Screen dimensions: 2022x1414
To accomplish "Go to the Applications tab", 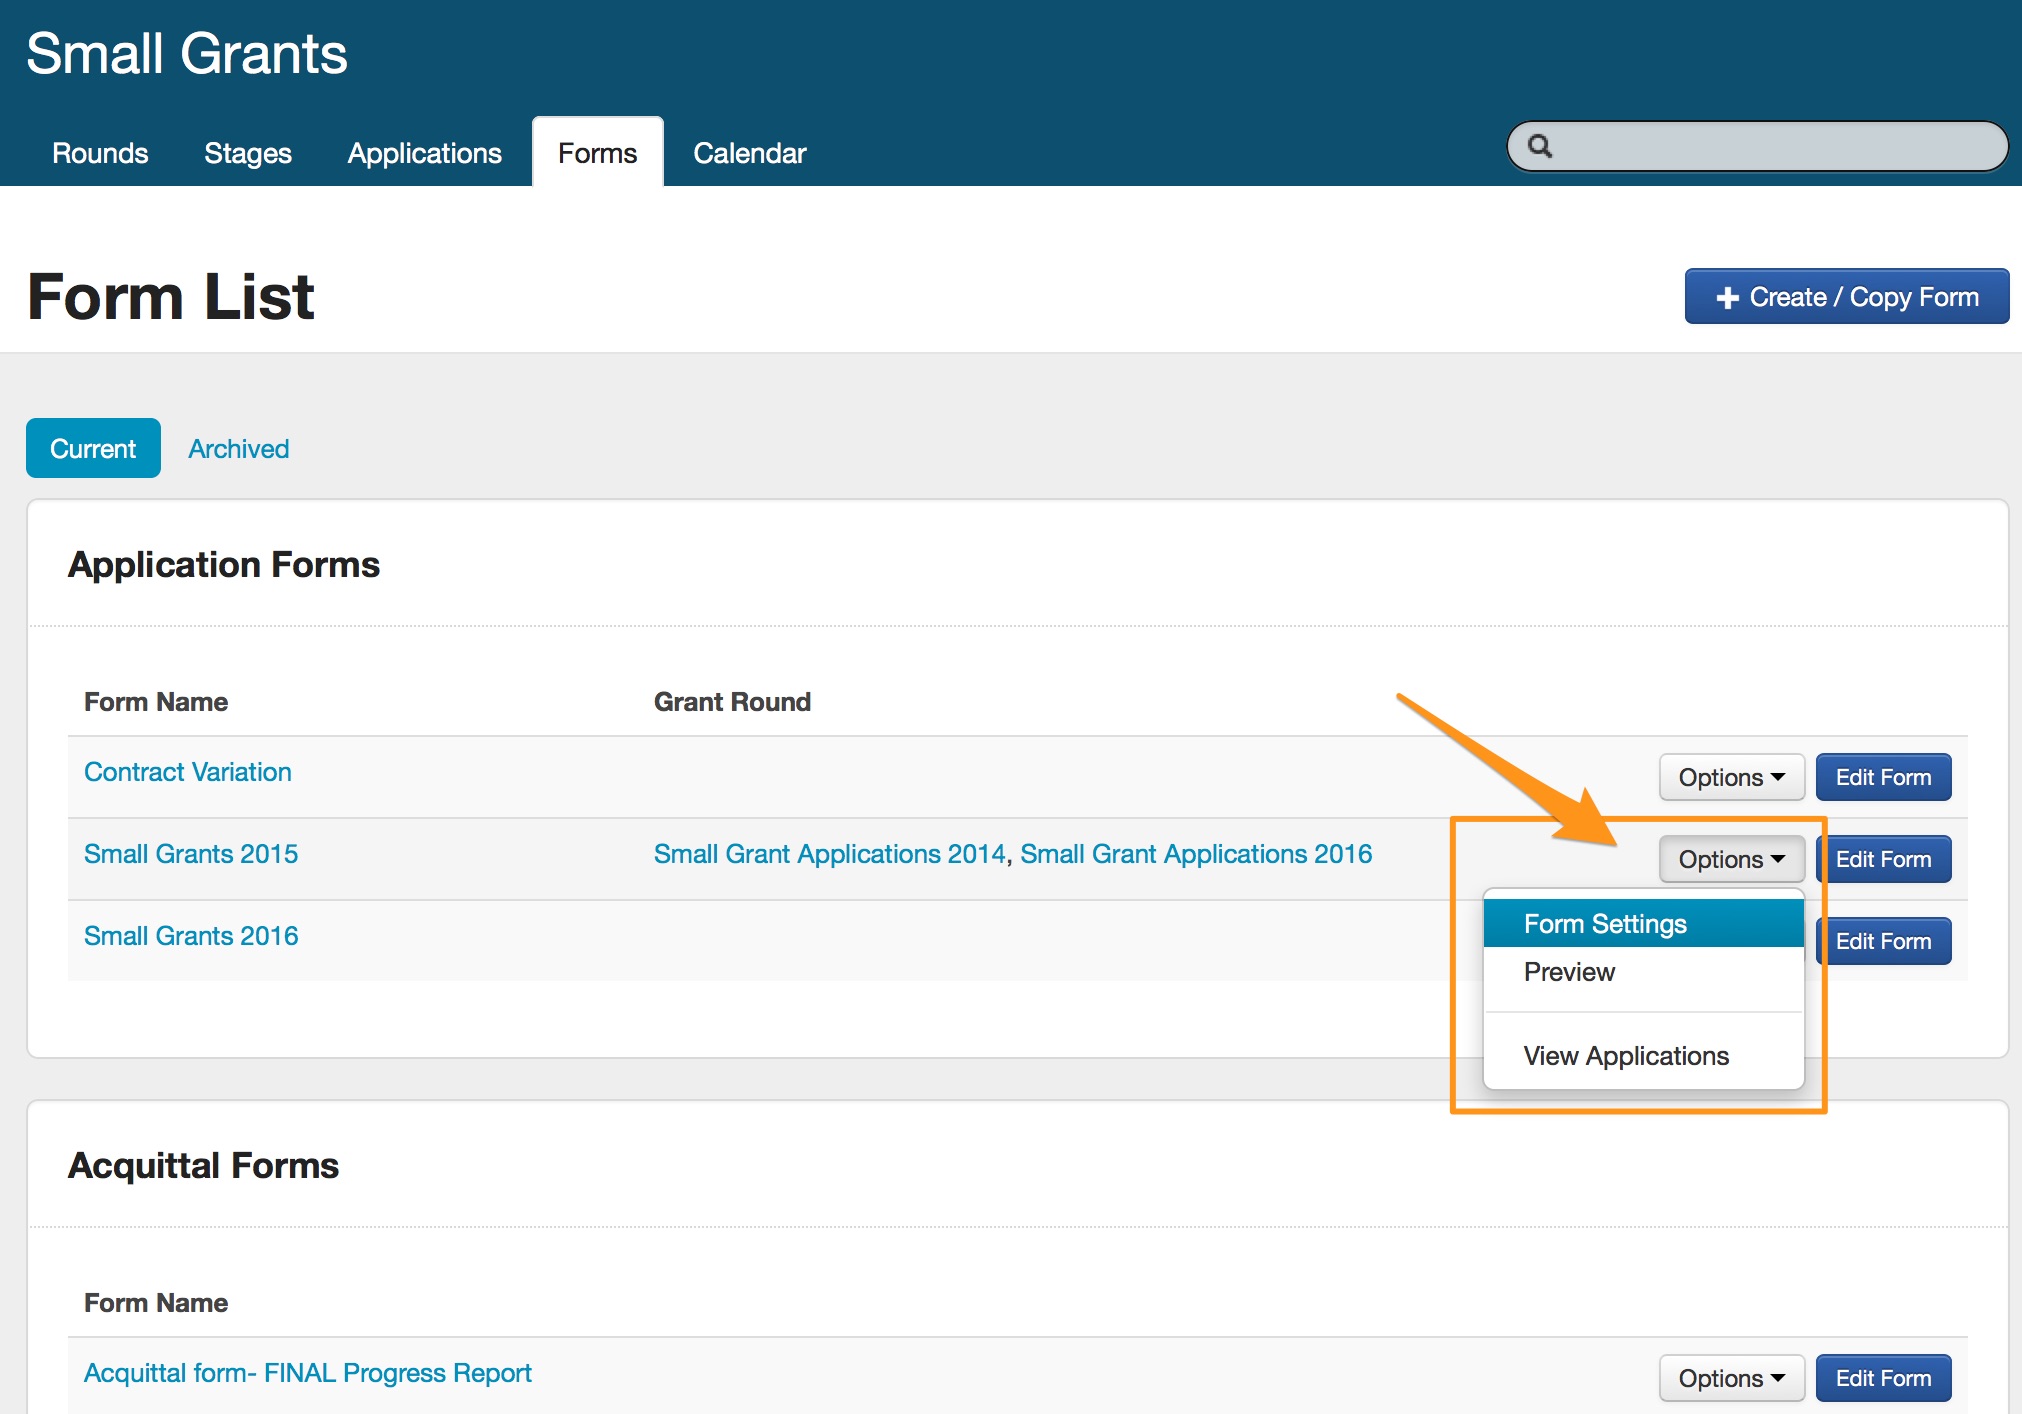I will click(x=424, y=153).
